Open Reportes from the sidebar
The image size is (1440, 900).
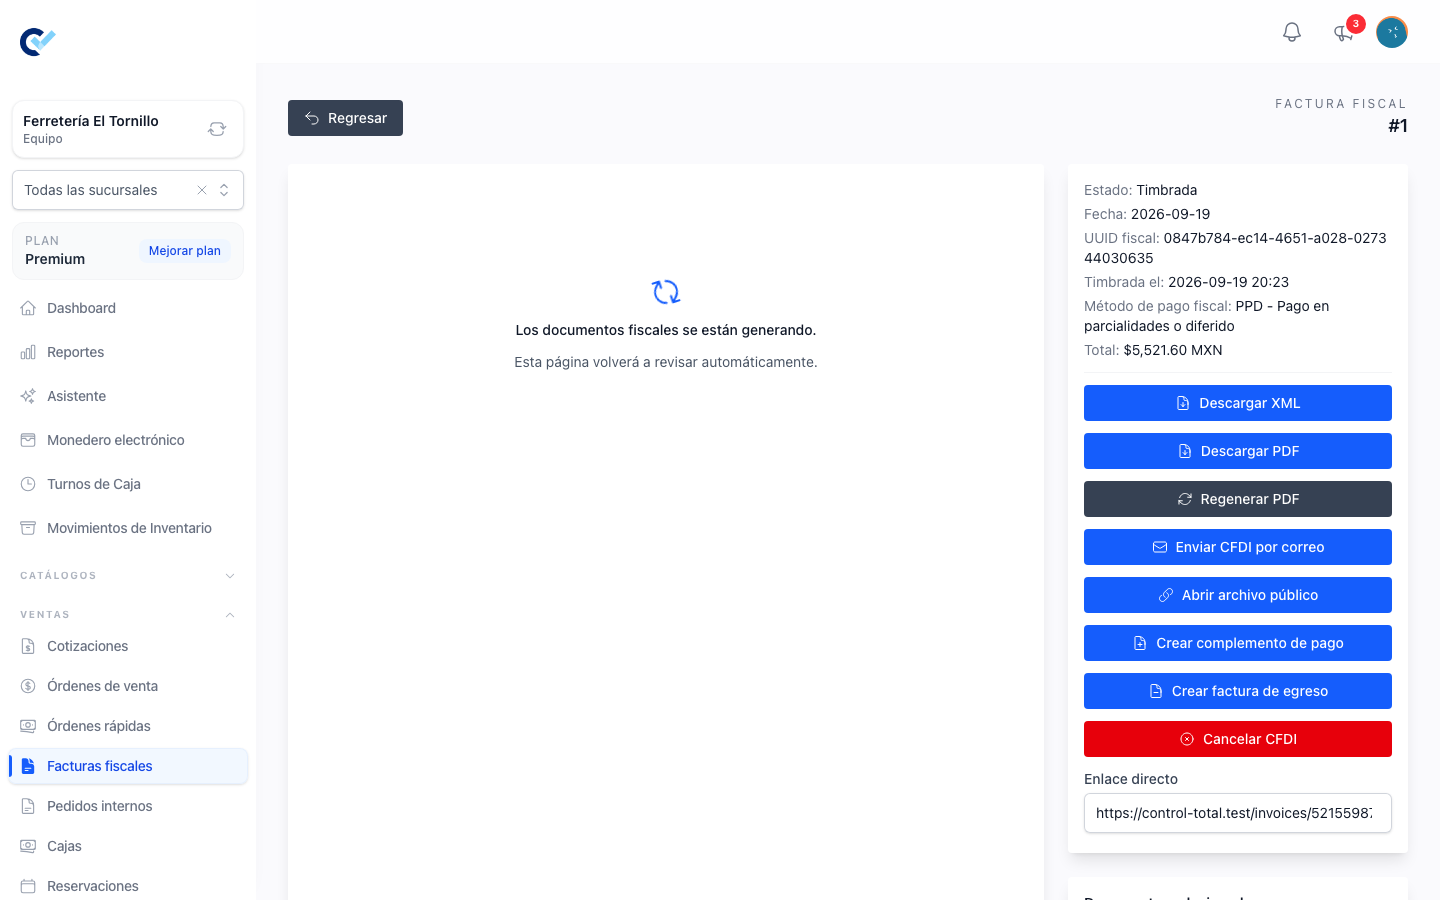(128, 352)
